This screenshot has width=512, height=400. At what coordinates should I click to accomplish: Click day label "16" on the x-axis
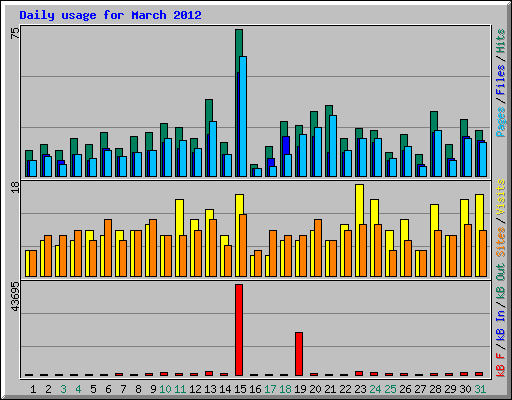click(255, 389)
